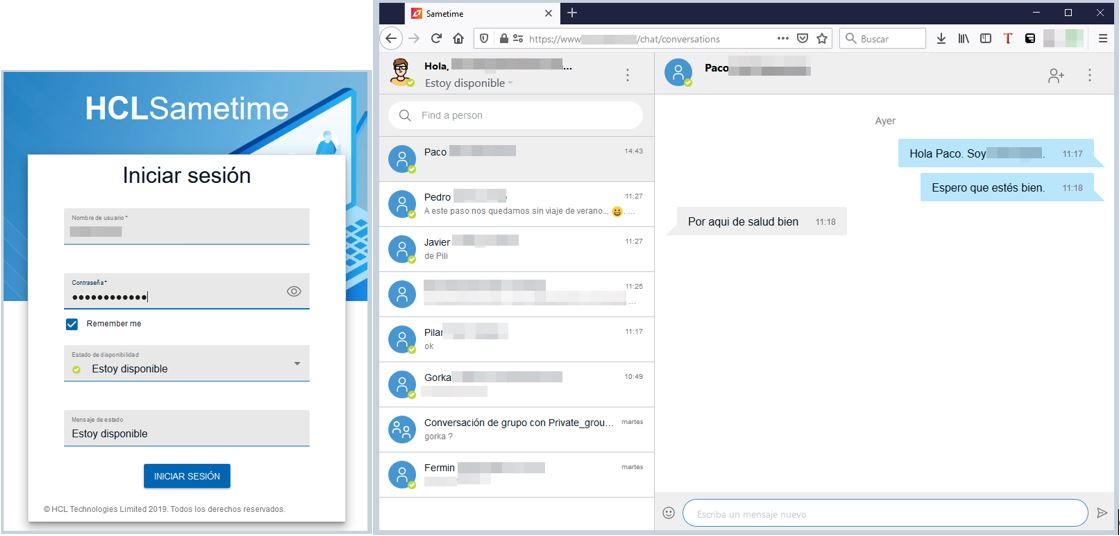This screenshot has width=1120, height=536.
Task: Open a new browser tab
Action: point(572,13)
